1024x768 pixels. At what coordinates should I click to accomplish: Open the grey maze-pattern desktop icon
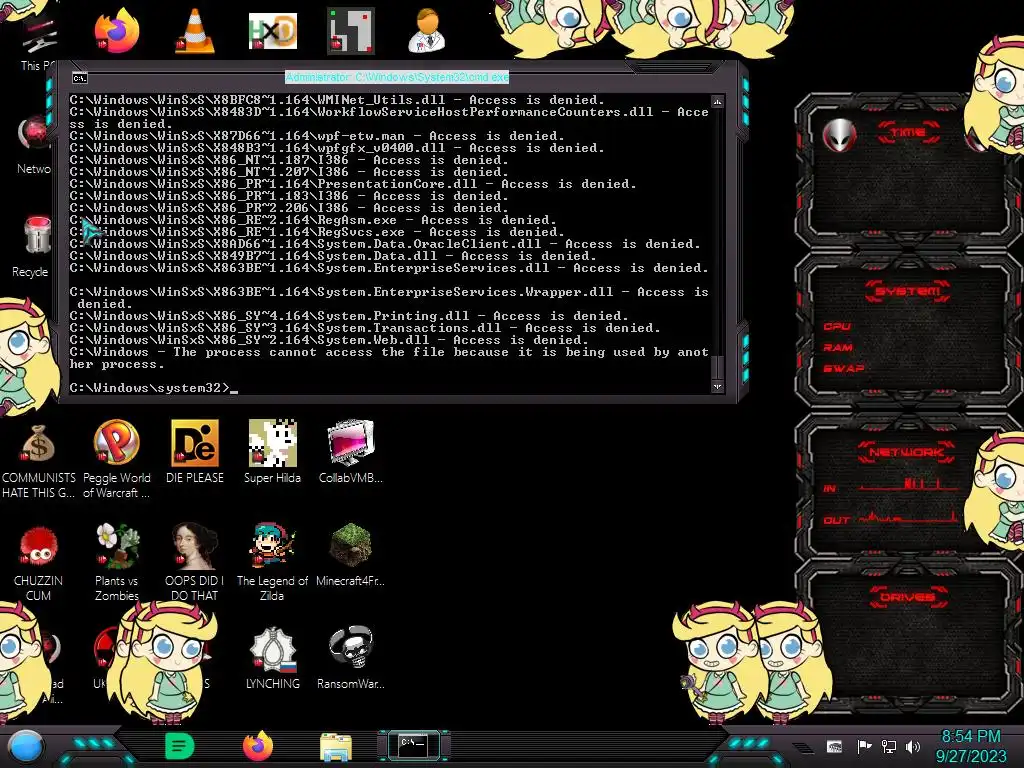coord(351,31)
